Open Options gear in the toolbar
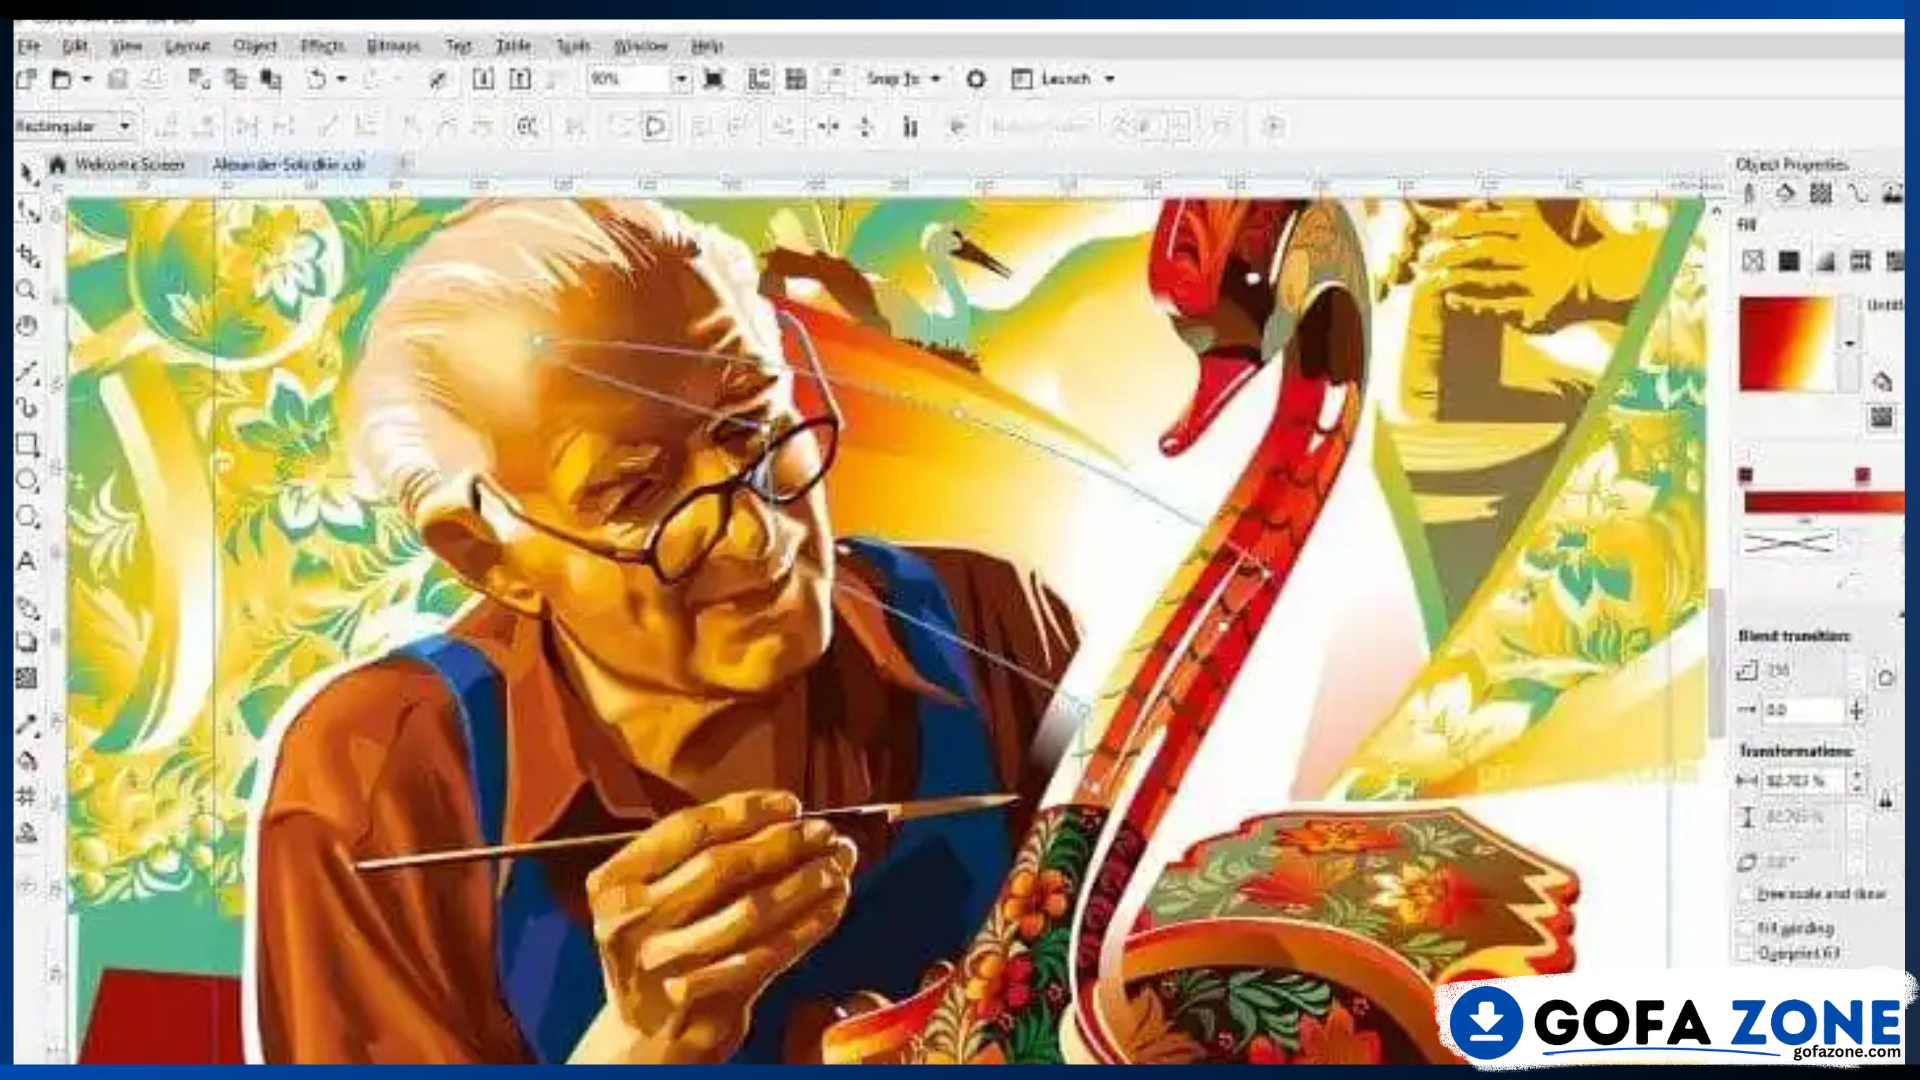This screenshot has height=1080, width=1920. coord(976,79)
